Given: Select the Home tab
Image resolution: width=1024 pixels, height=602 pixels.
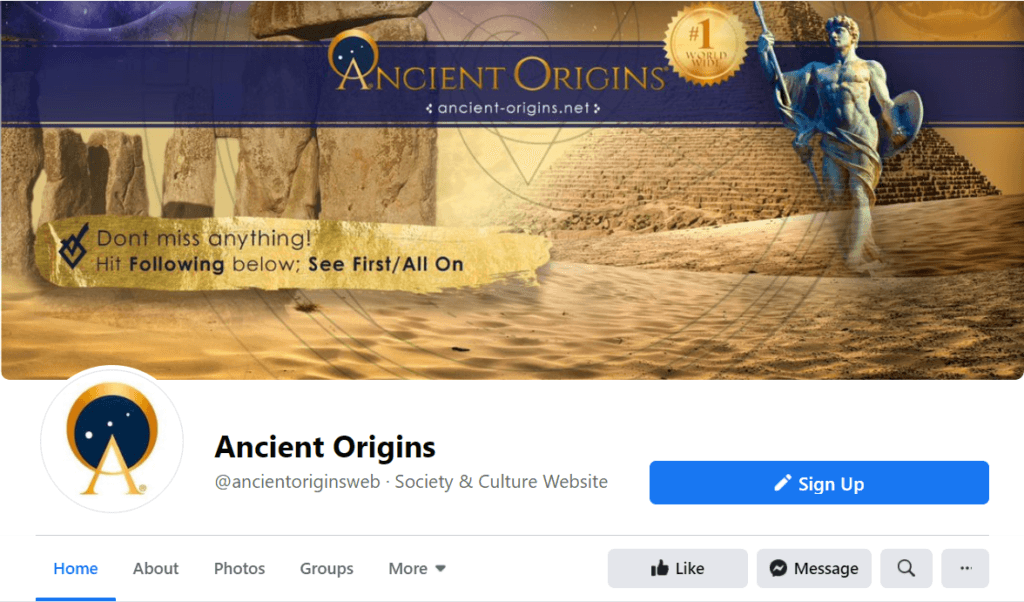Looking at the screenshot, I should [76, 568].
